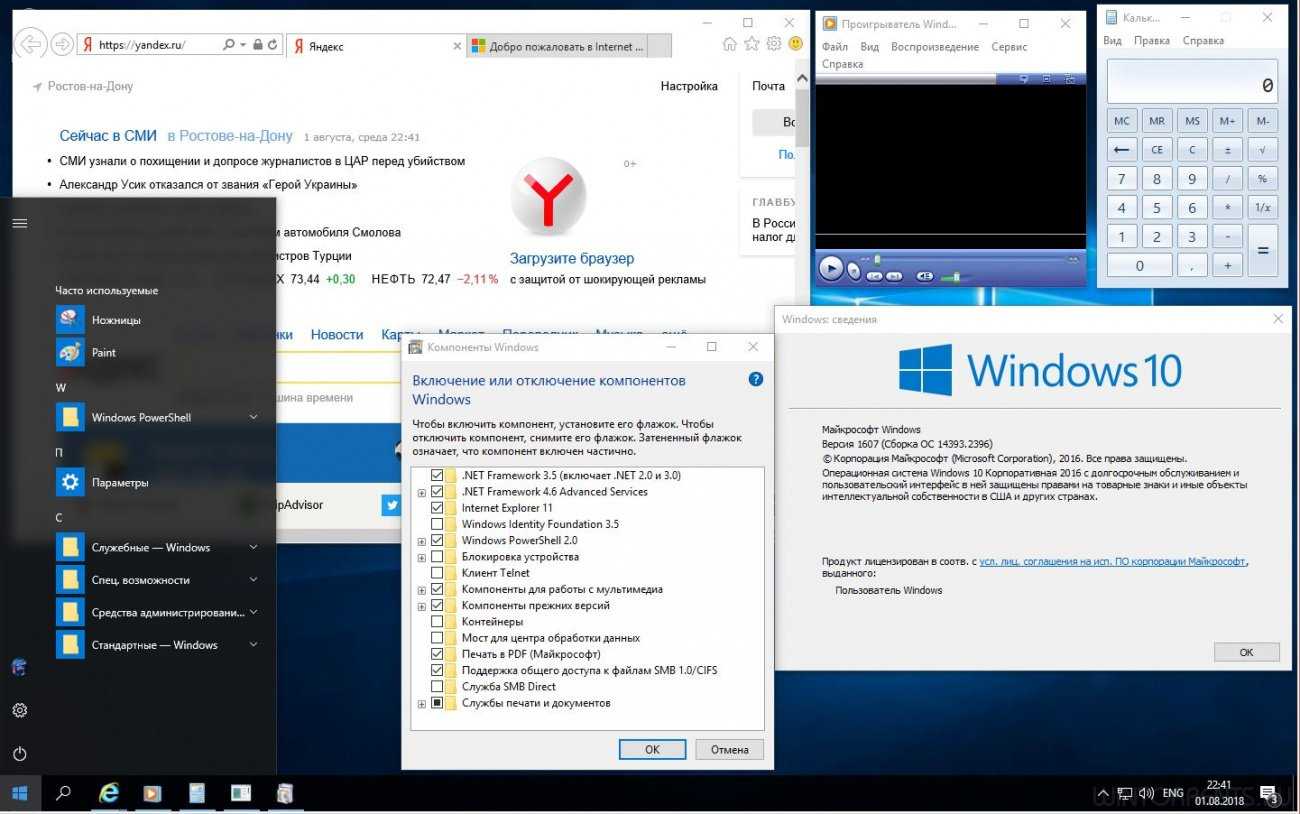Image resolution: width=1300 pixels, height=814 pixels.
Task: Click the backspace arrow key in Calculator
Action: (1122, 150)
